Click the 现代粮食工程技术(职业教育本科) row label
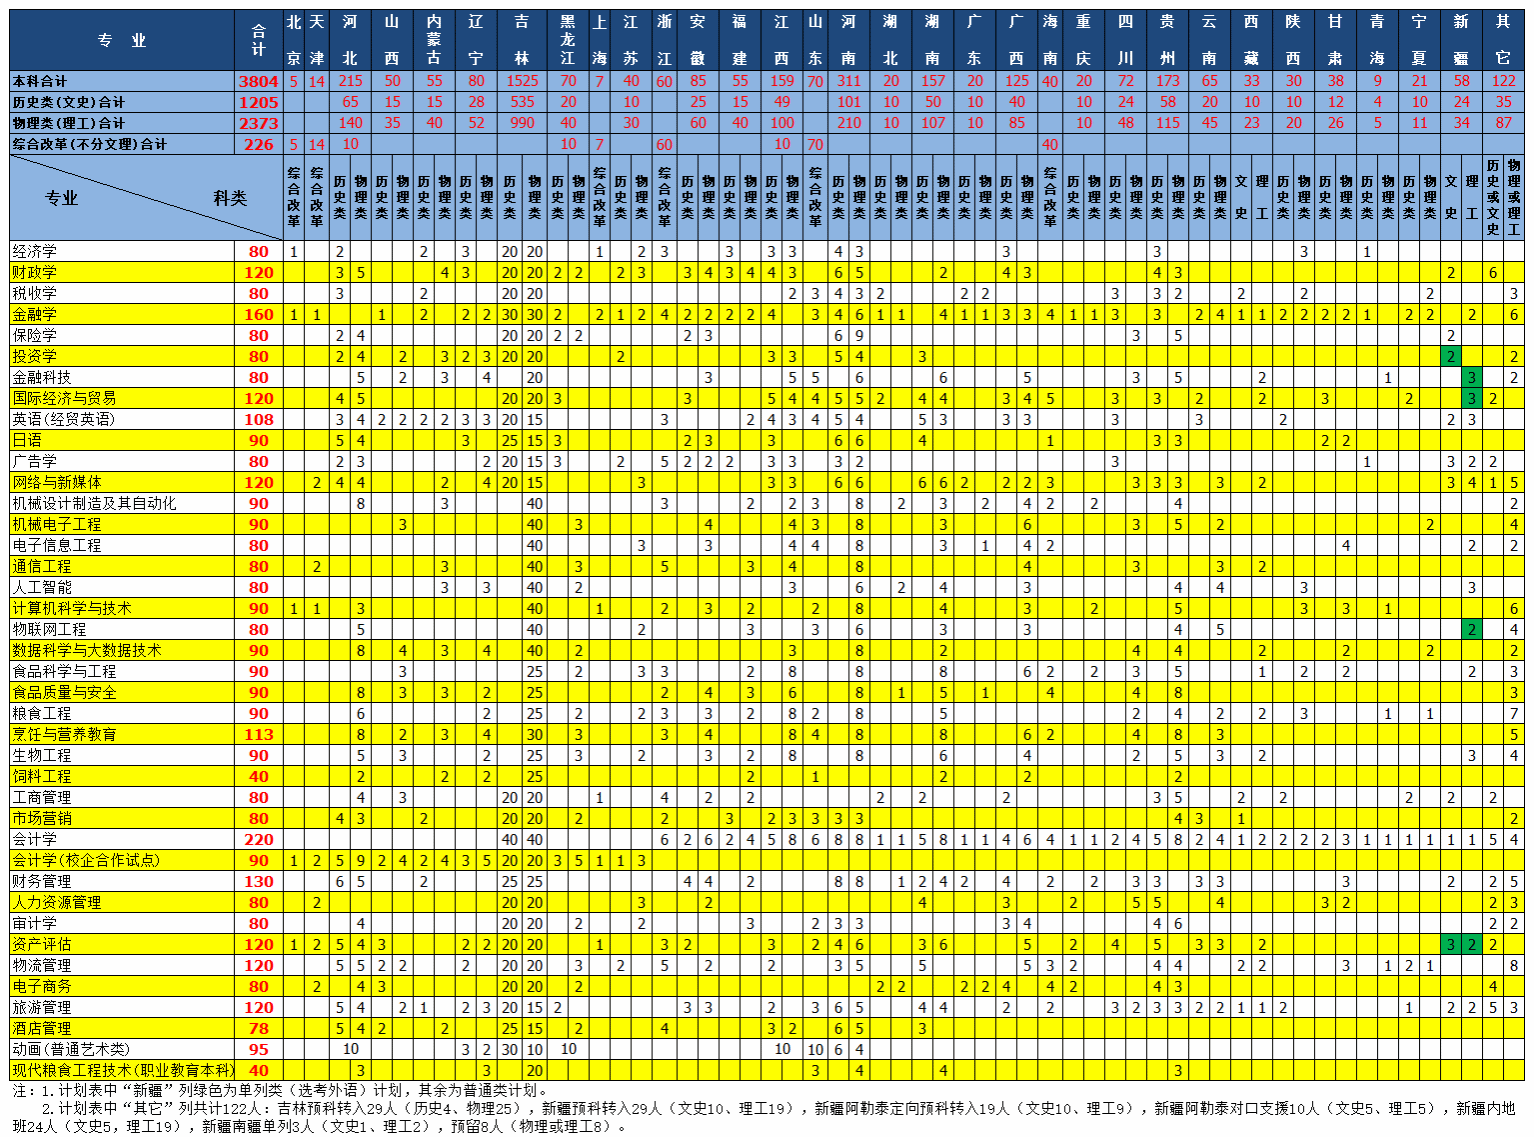 tap(122, 1070)
